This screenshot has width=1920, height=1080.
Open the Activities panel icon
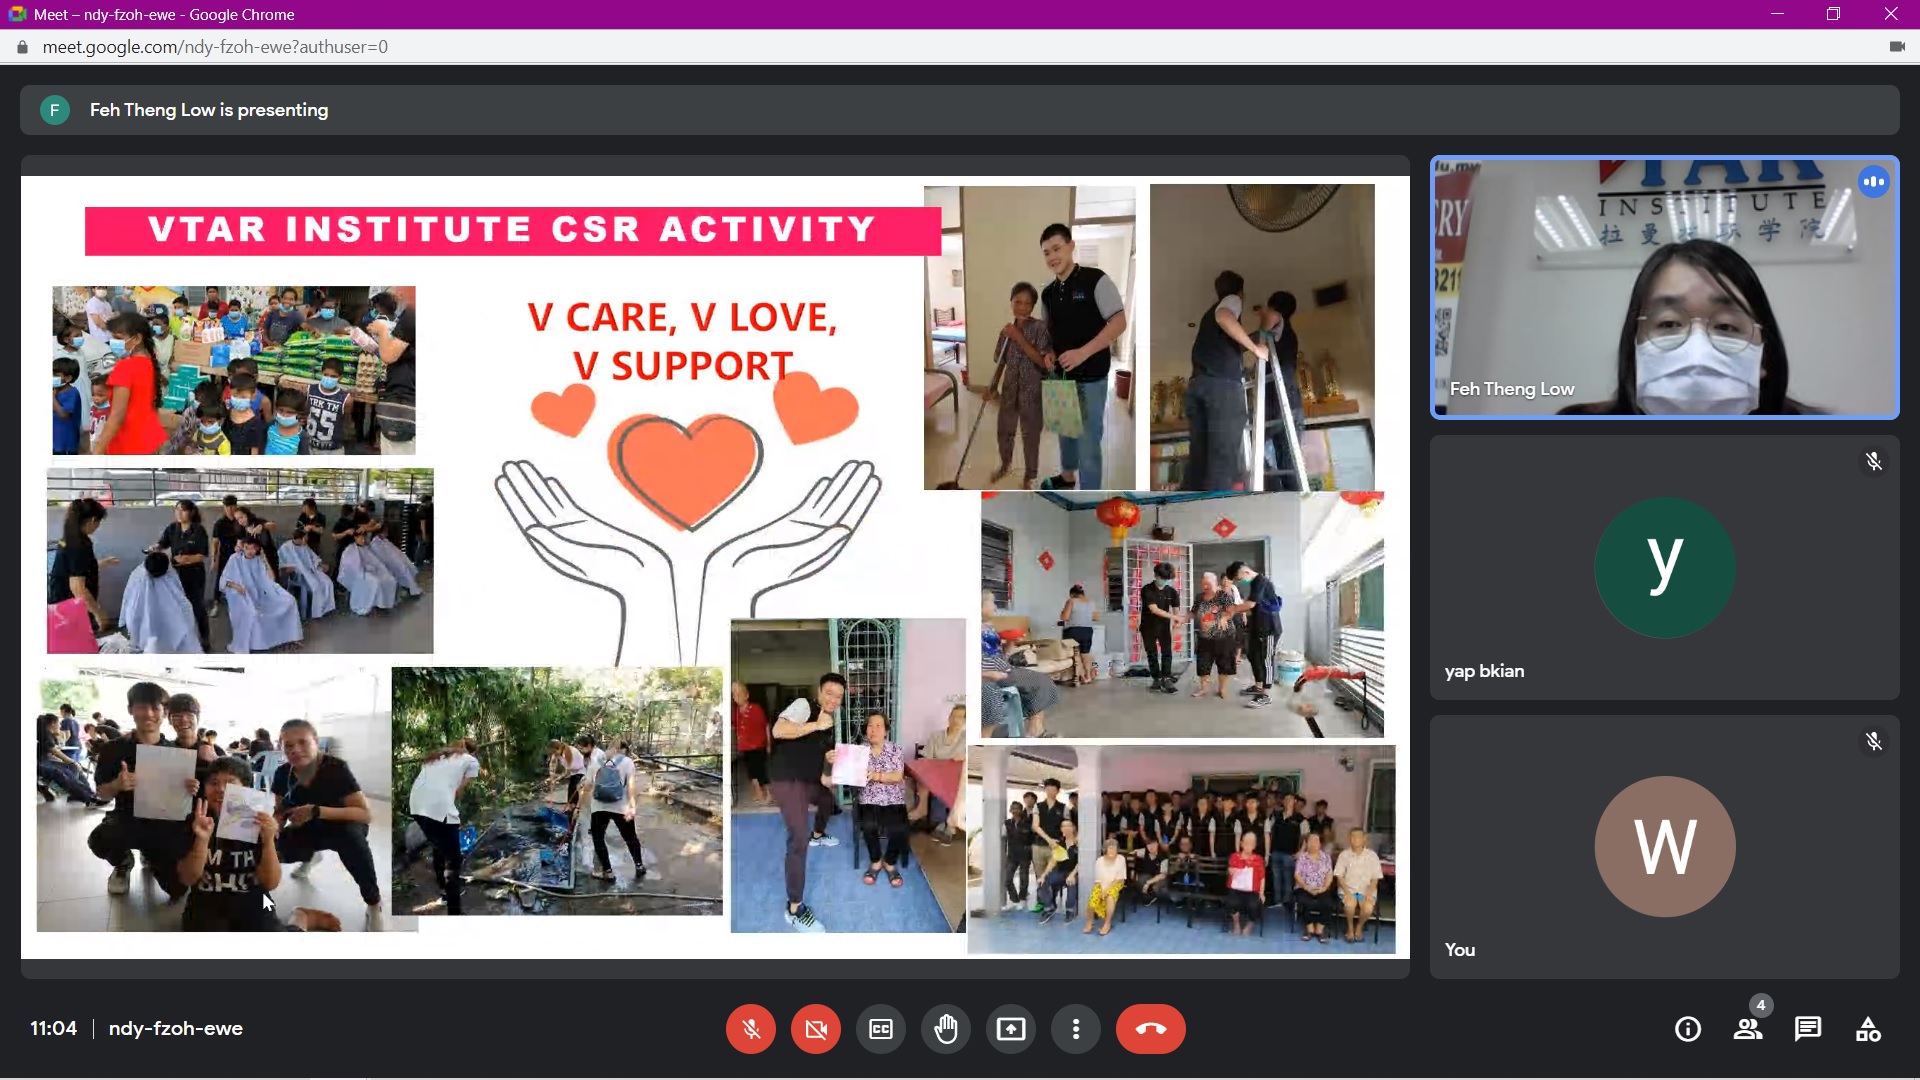(1868, 1029)
